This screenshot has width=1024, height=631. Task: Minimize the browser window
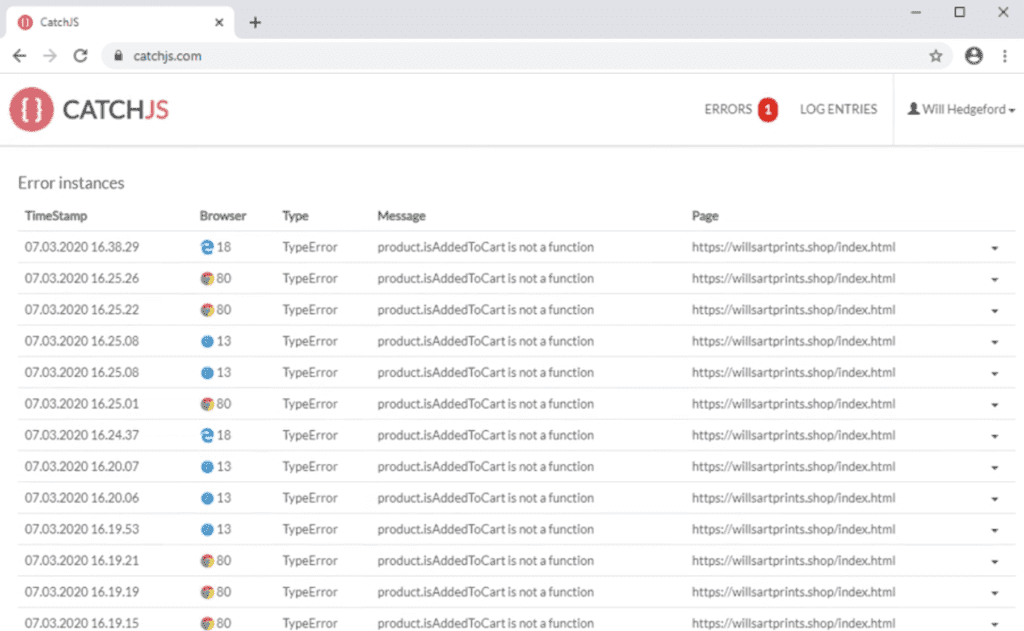click(916, 12)
